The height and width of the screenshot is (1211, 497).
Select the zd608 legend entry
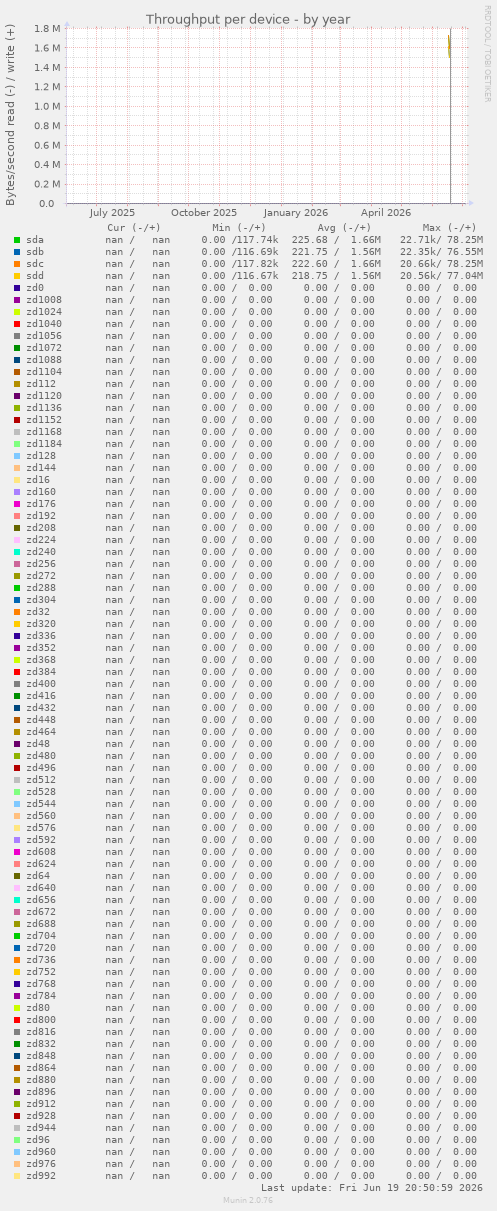click(41, 852)
